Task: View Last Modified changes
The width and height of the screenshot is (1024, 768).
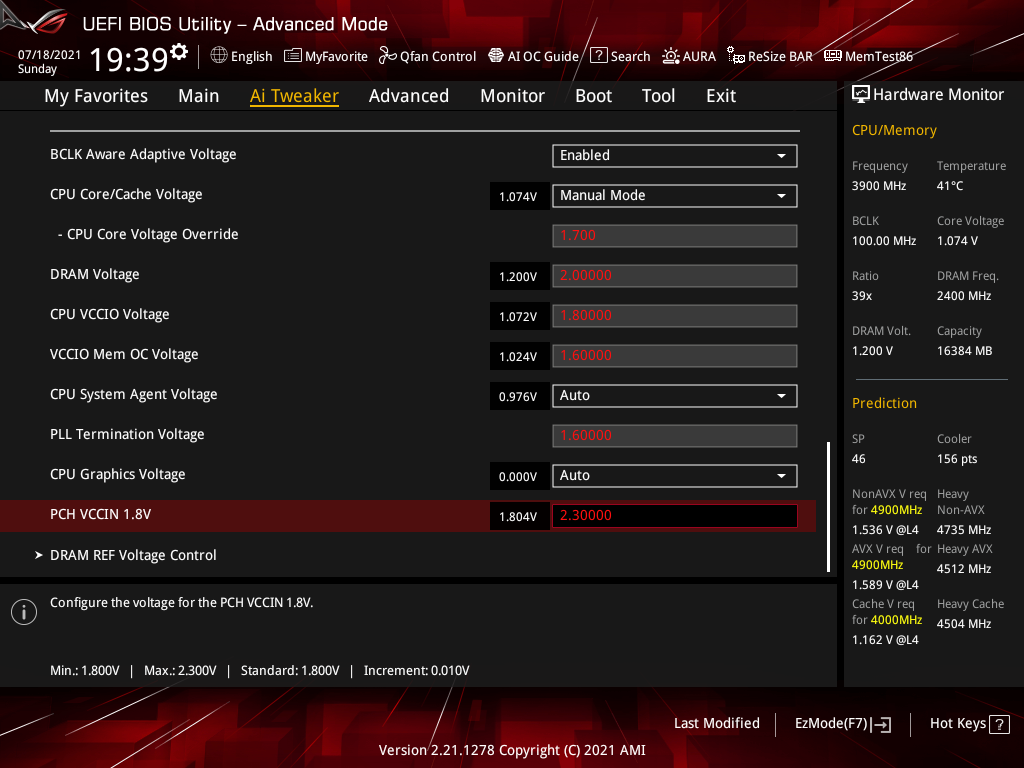Action: [717, 723]
